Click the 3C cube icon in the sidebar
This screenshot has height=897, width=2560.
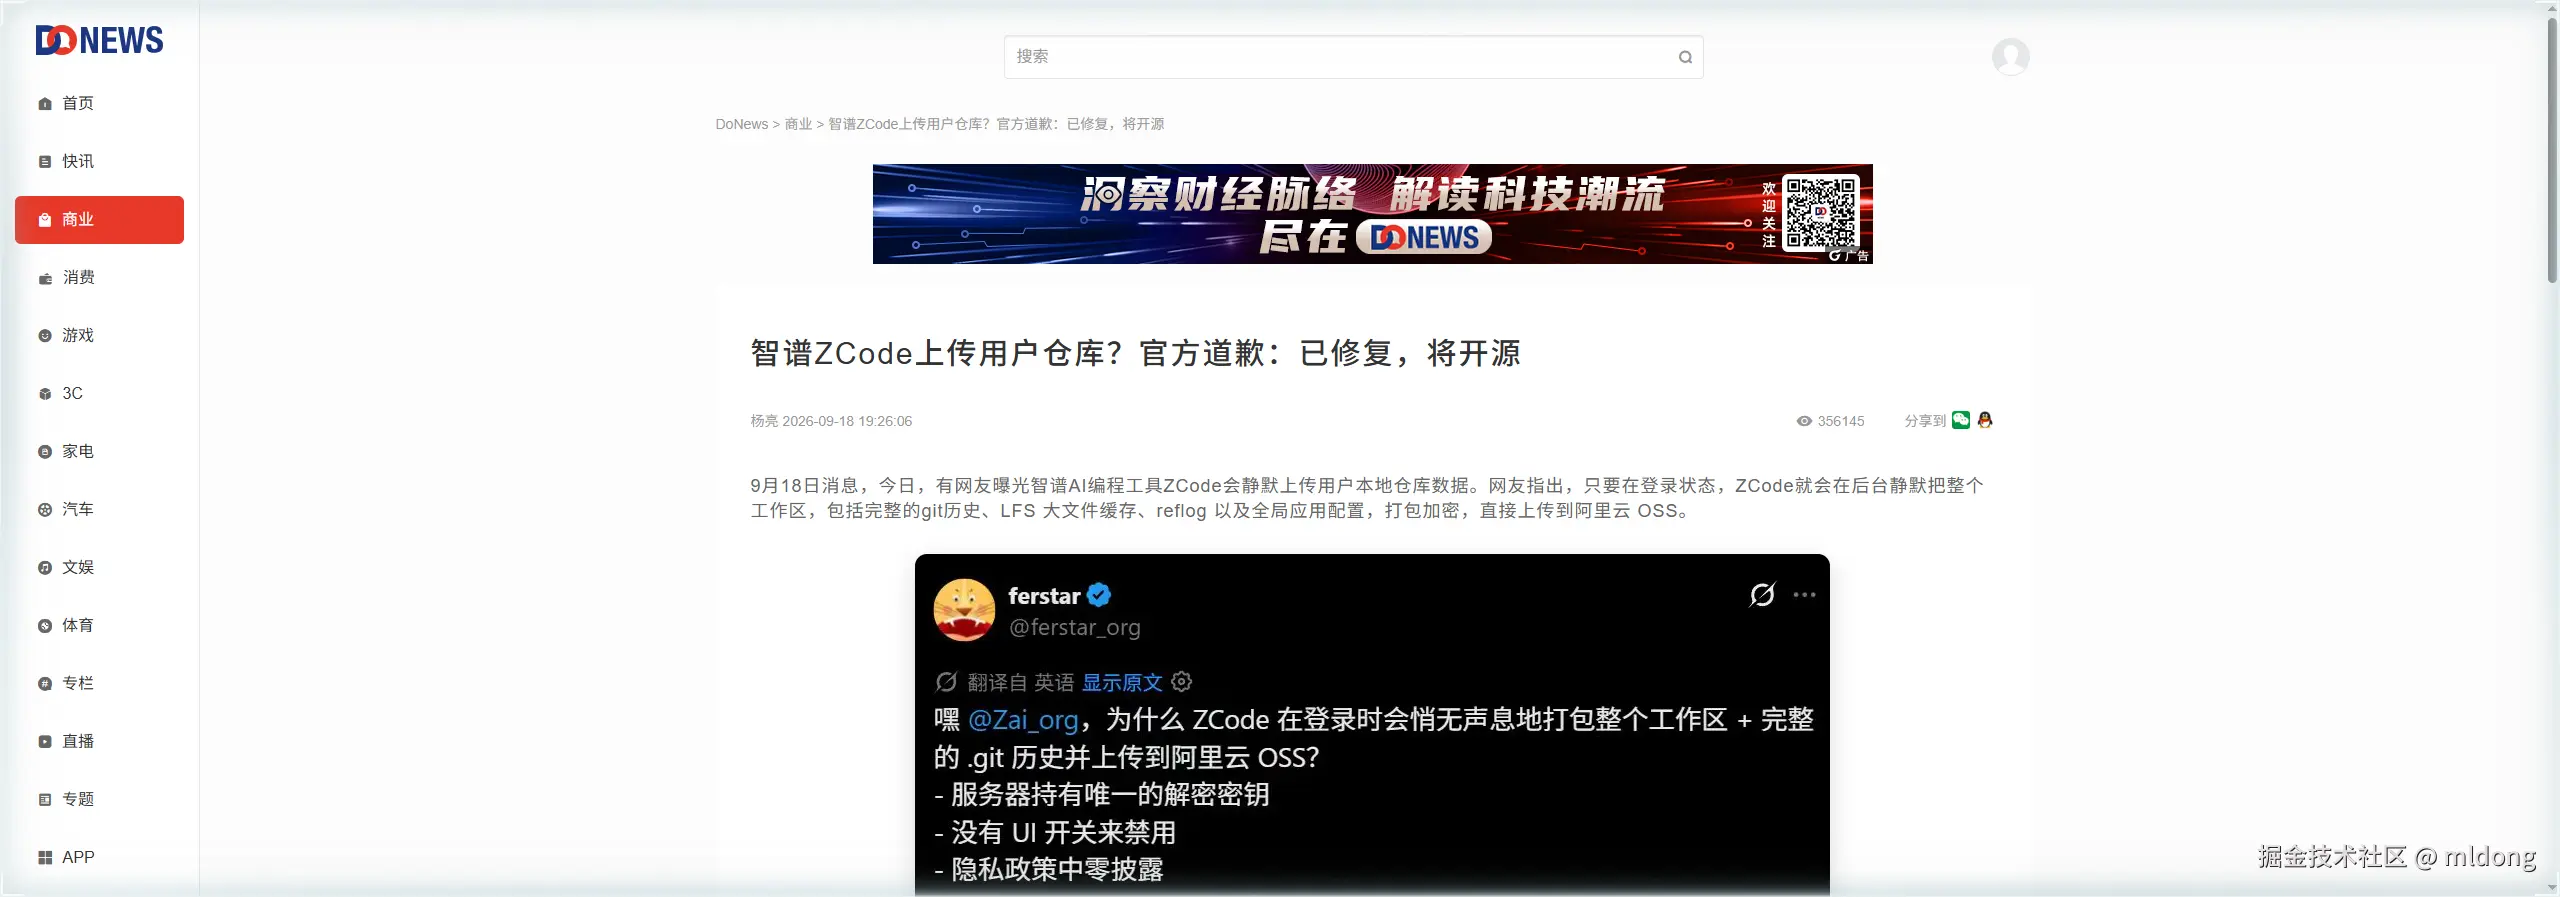pyautogui.click(x=45, y=394)
